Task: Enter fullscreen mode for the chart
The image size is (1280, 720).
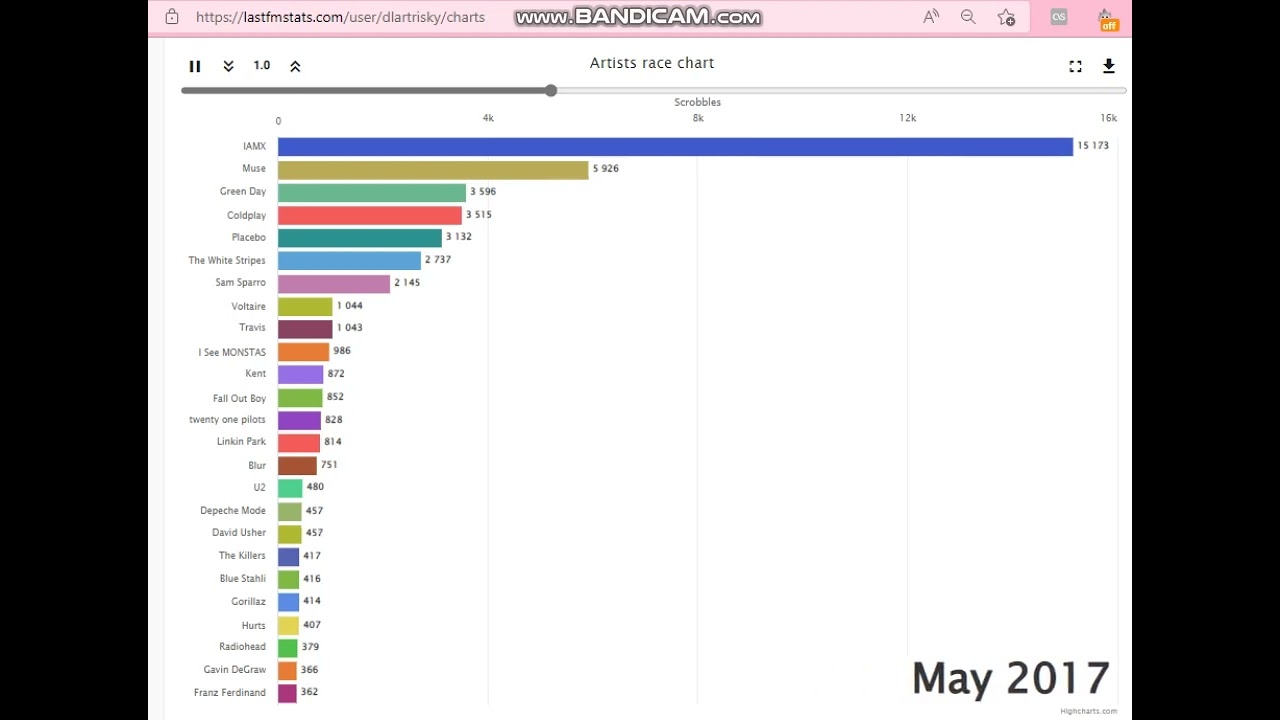Action: (x=1075, y=66)
